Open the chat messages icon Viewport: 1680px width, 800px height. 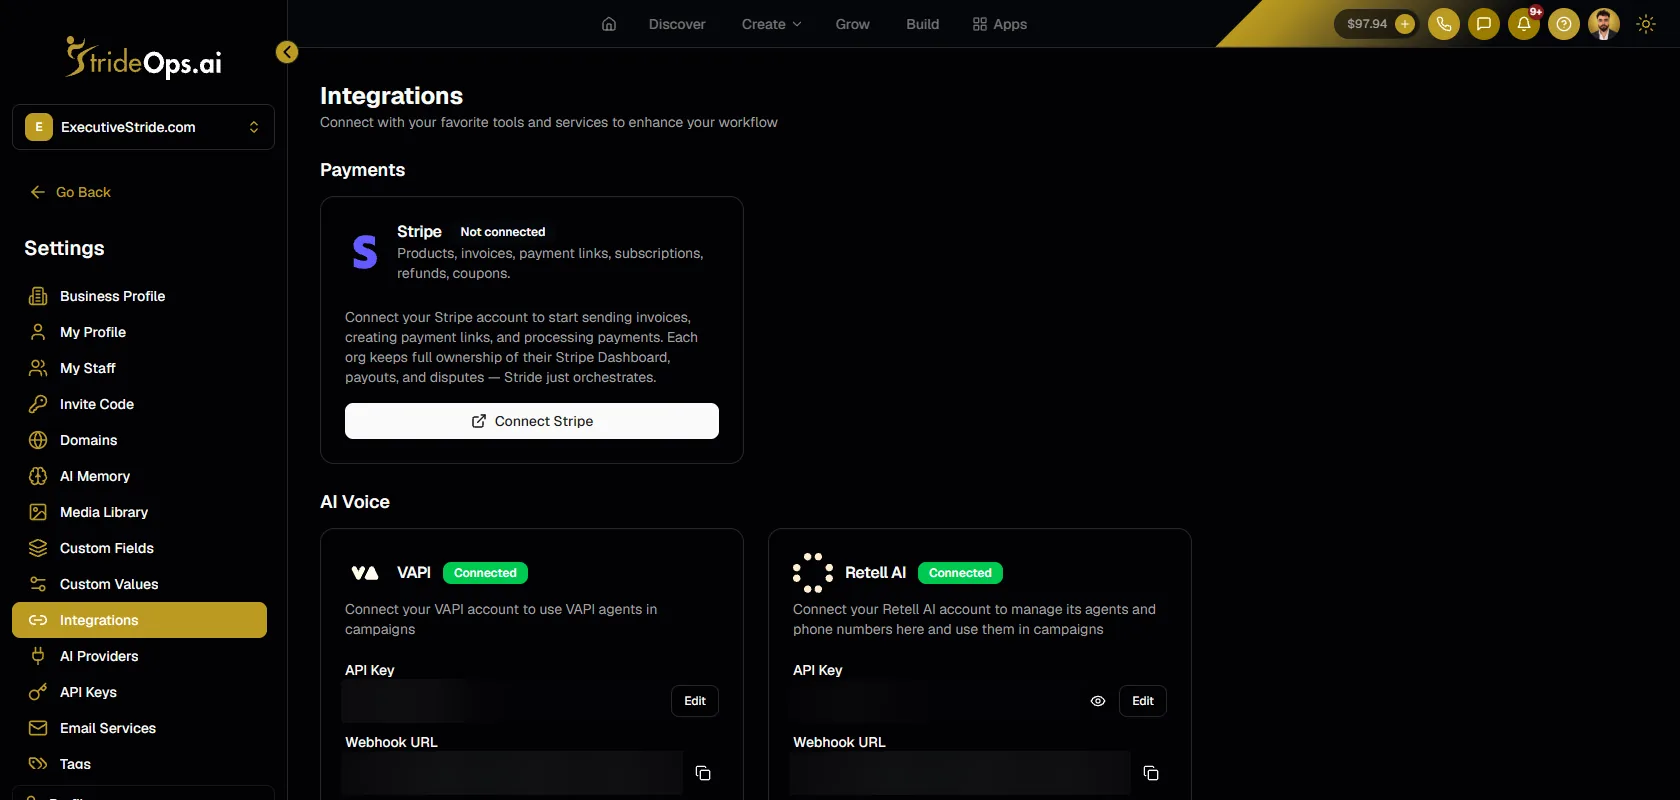[x=1484, y=24]
